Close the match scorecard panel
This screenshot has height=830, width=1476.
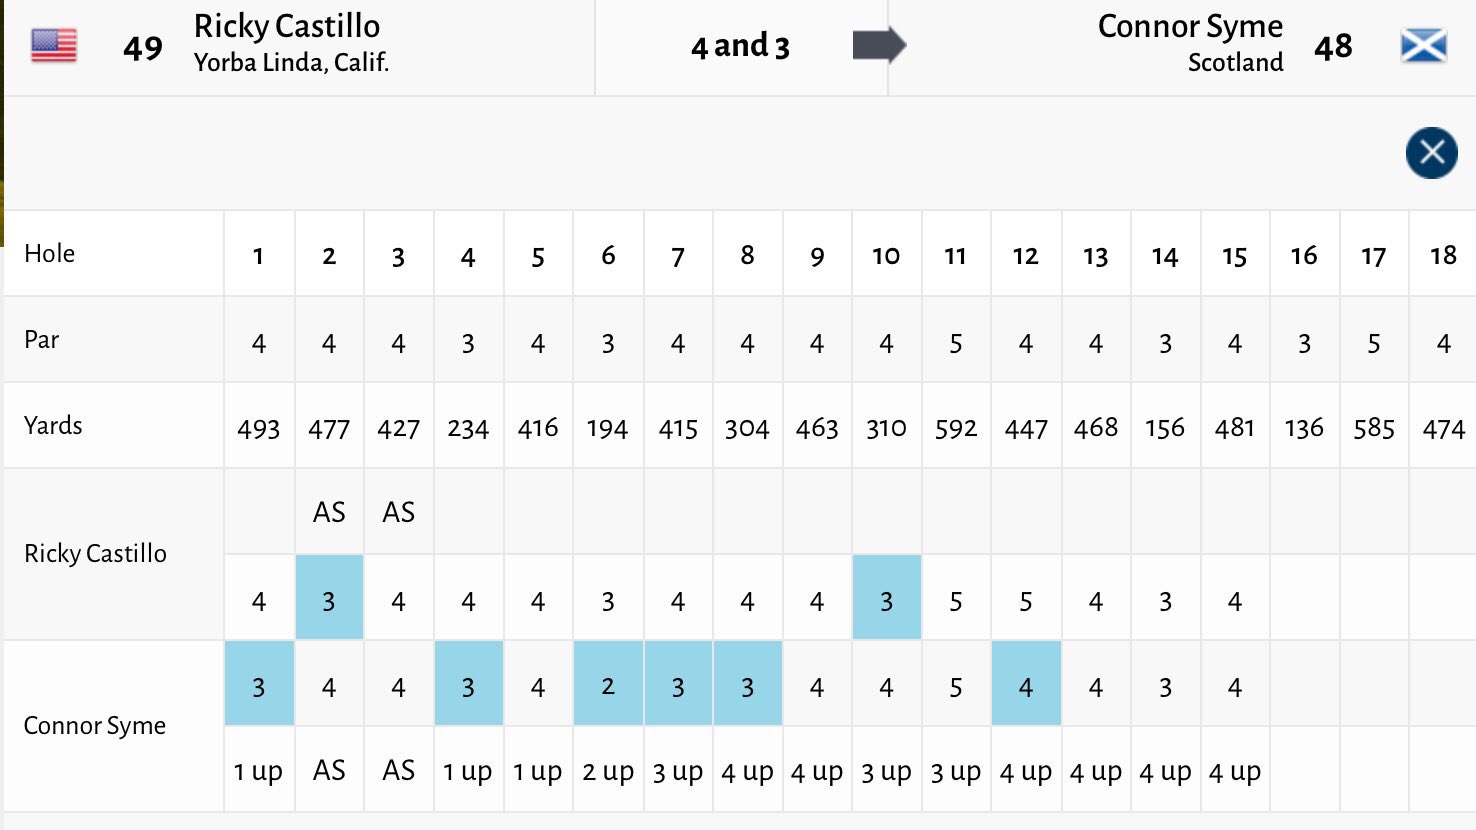tap(1431, 153)
